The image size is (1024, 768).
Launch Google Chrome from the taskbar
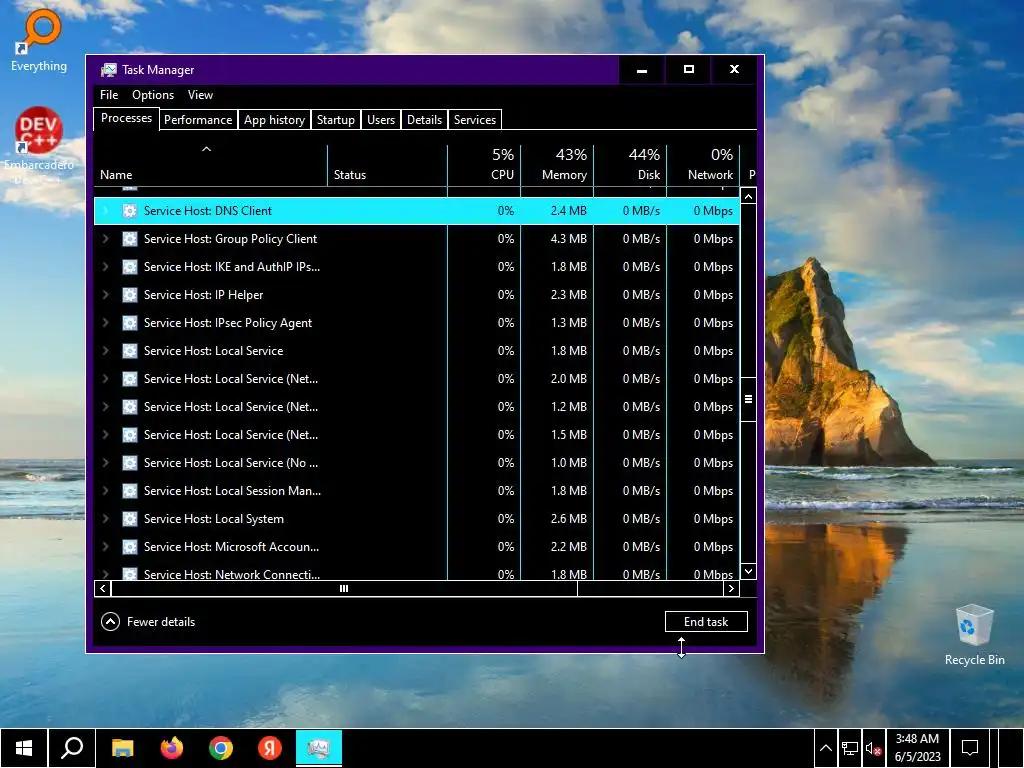[x=221, y=748]
